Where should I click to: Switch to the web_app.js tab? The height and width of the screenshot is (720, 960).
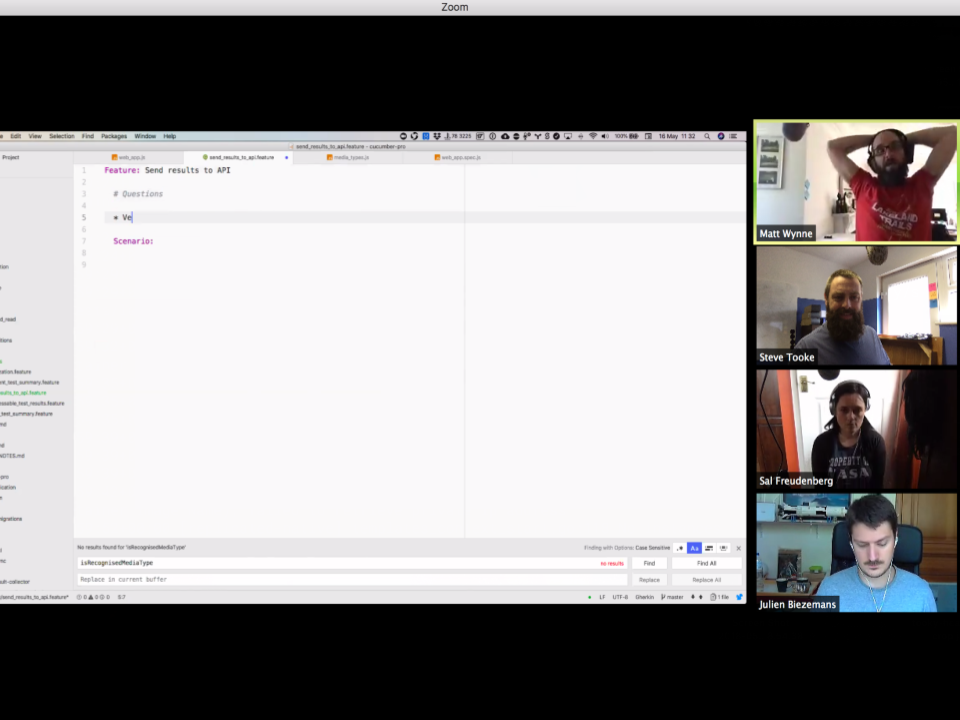pos(131,157)
